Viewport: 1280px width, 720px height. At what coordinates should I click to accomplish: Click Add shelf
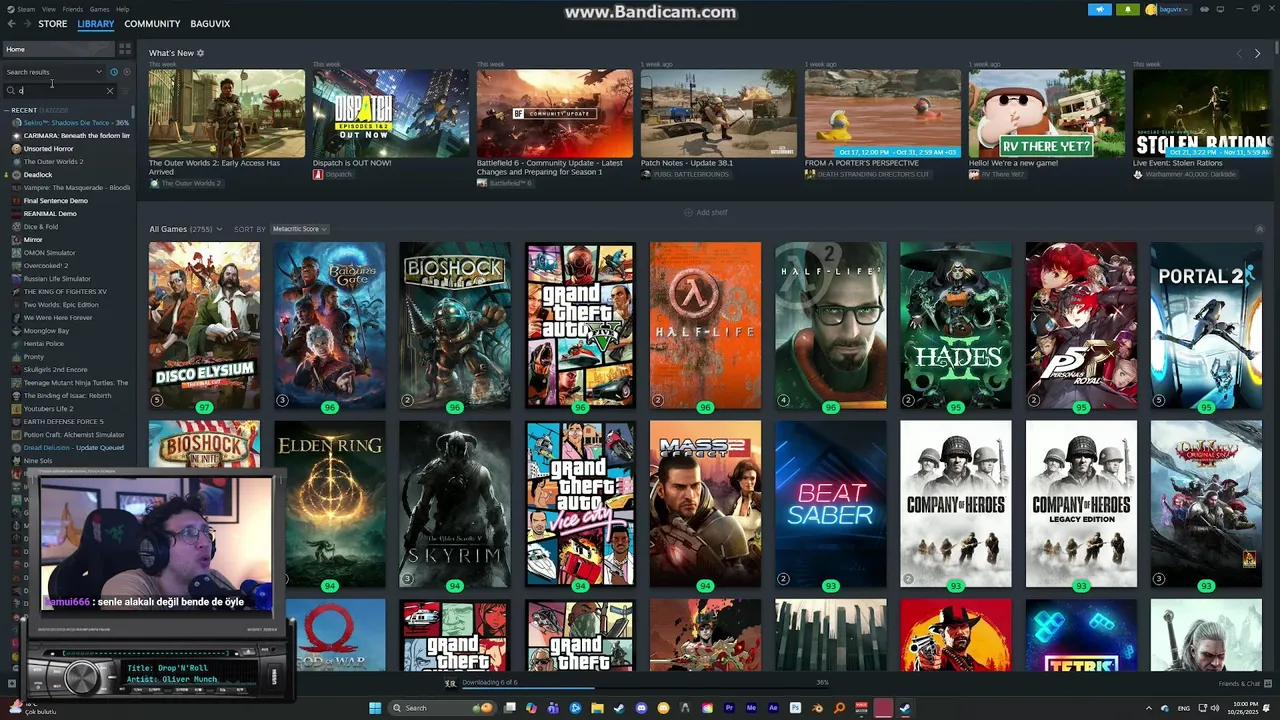(x=705, y=212)
